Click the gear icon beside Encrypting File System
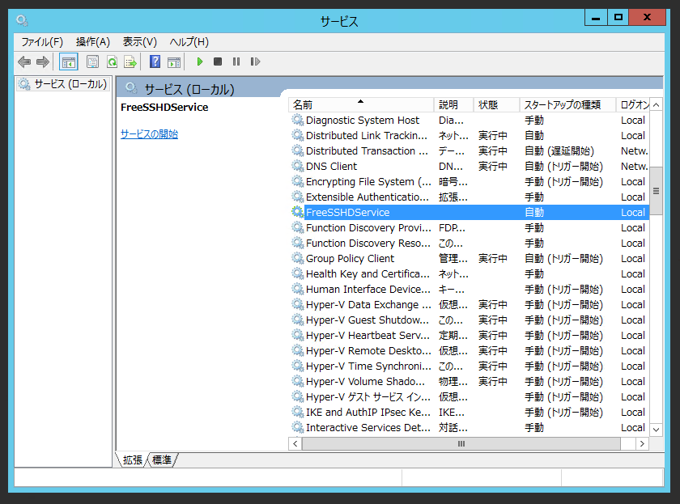Viewport: 680px width, 504px height. 297,181
